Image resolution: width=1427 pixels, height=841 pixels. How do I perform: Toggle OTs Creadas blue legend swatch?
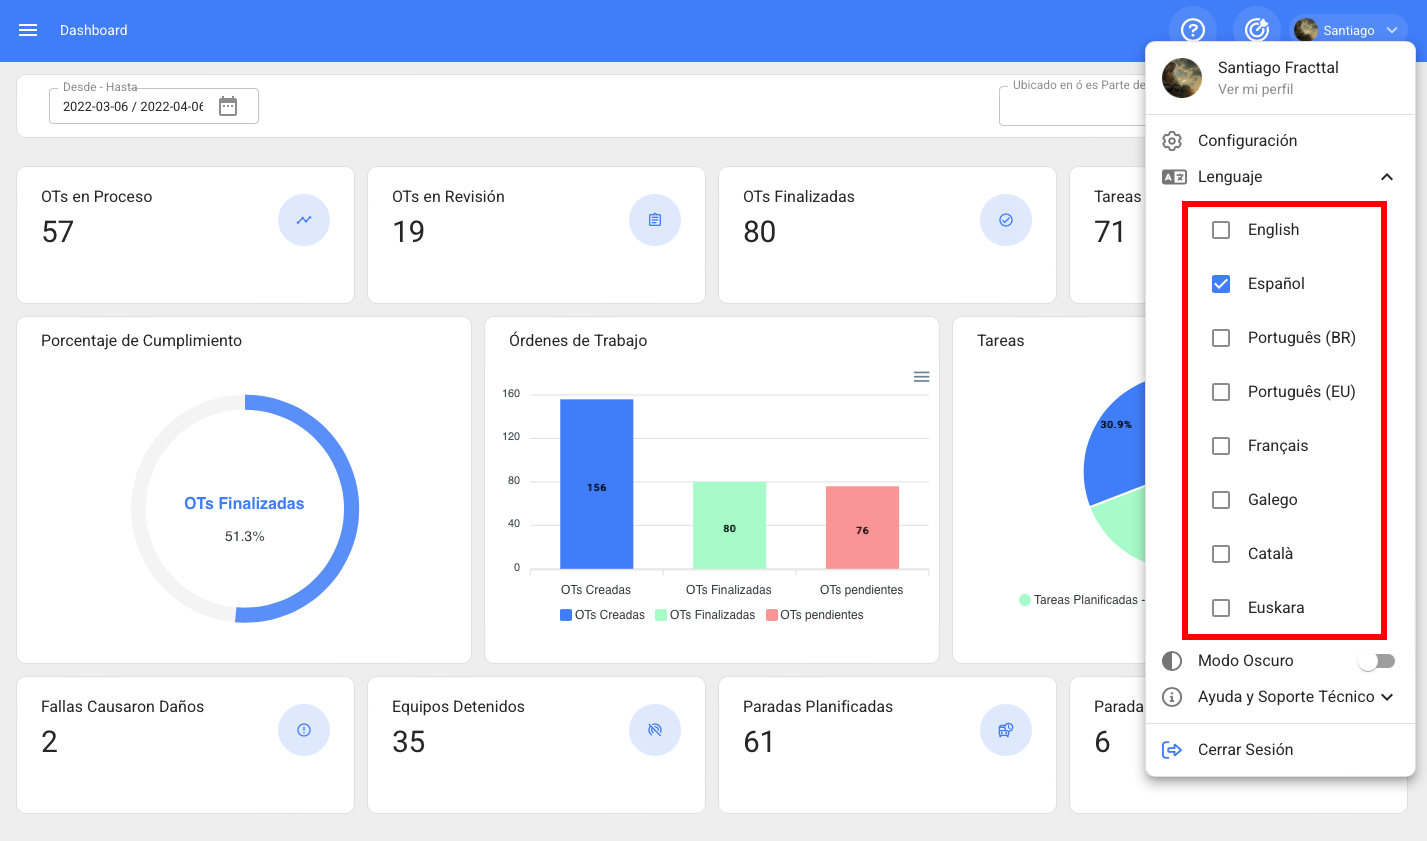tap(566, 615)
